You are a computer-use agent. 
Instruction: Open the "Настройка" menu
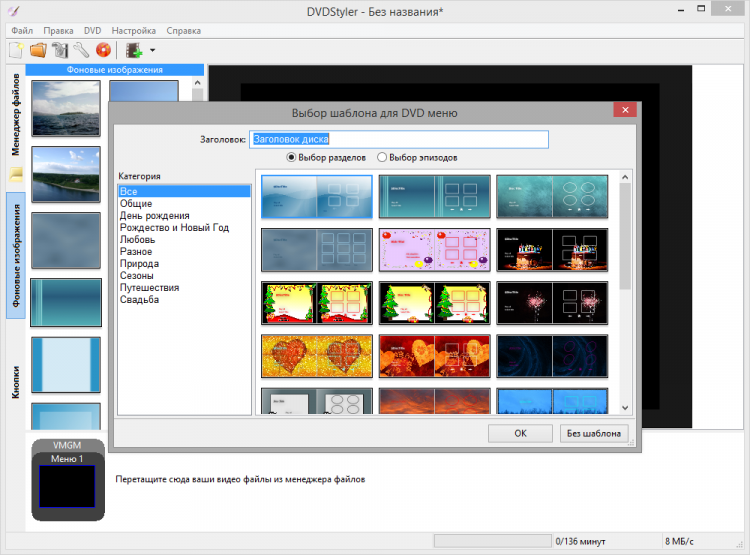pos(132,31)
